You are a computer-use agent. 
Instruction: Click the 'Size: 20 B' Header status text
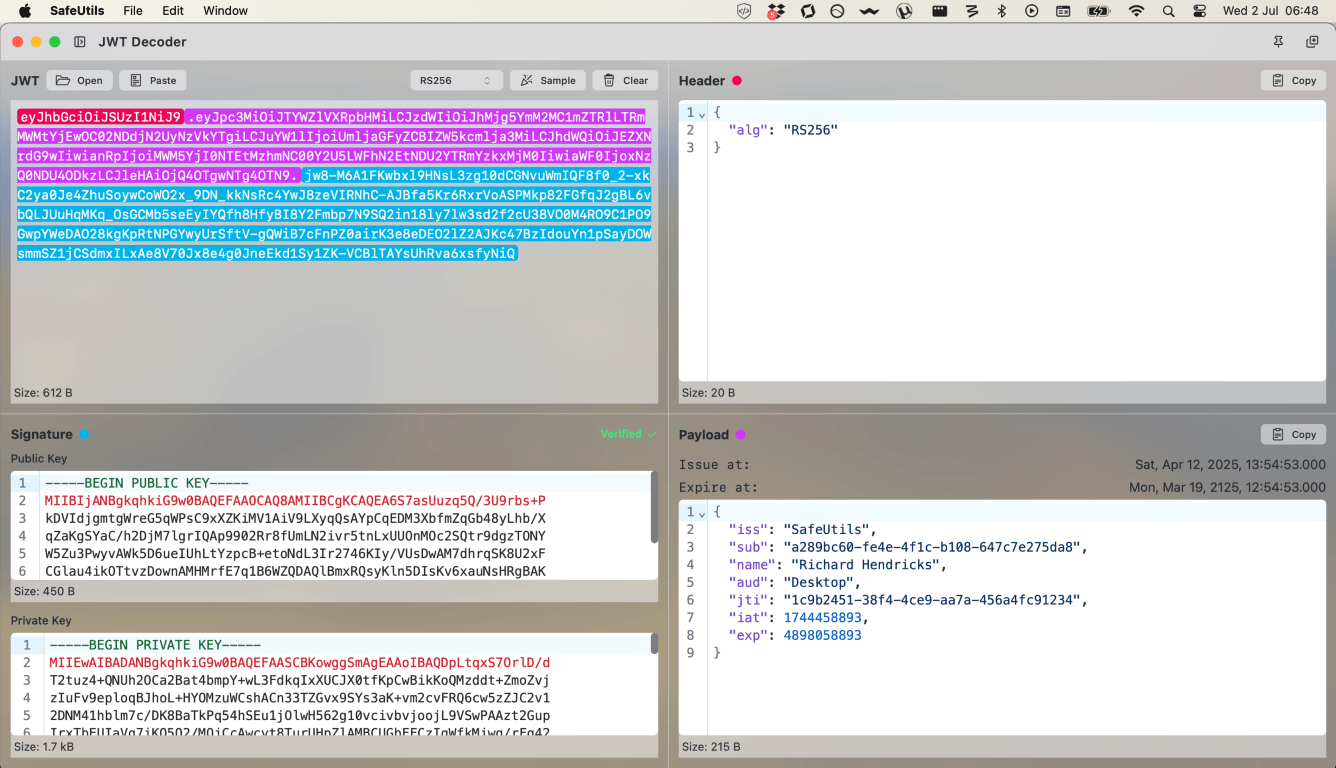708,393
